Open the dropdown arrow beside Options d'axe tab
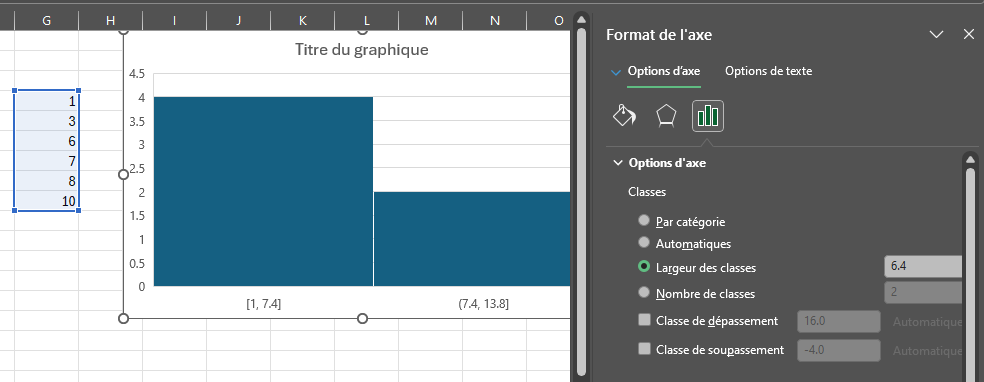 (x=616, y=72)
